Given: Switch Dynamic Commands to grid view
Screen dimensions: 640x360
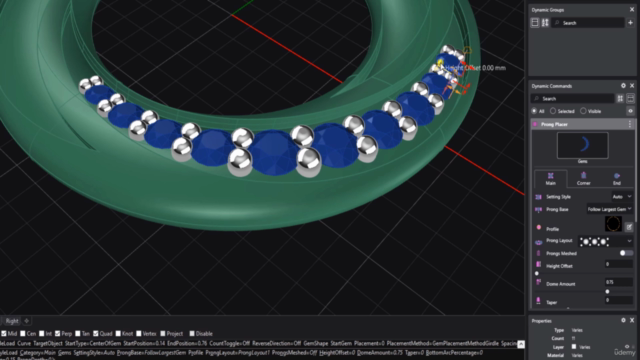Looking at the screenshot, I should click(620, 98).
